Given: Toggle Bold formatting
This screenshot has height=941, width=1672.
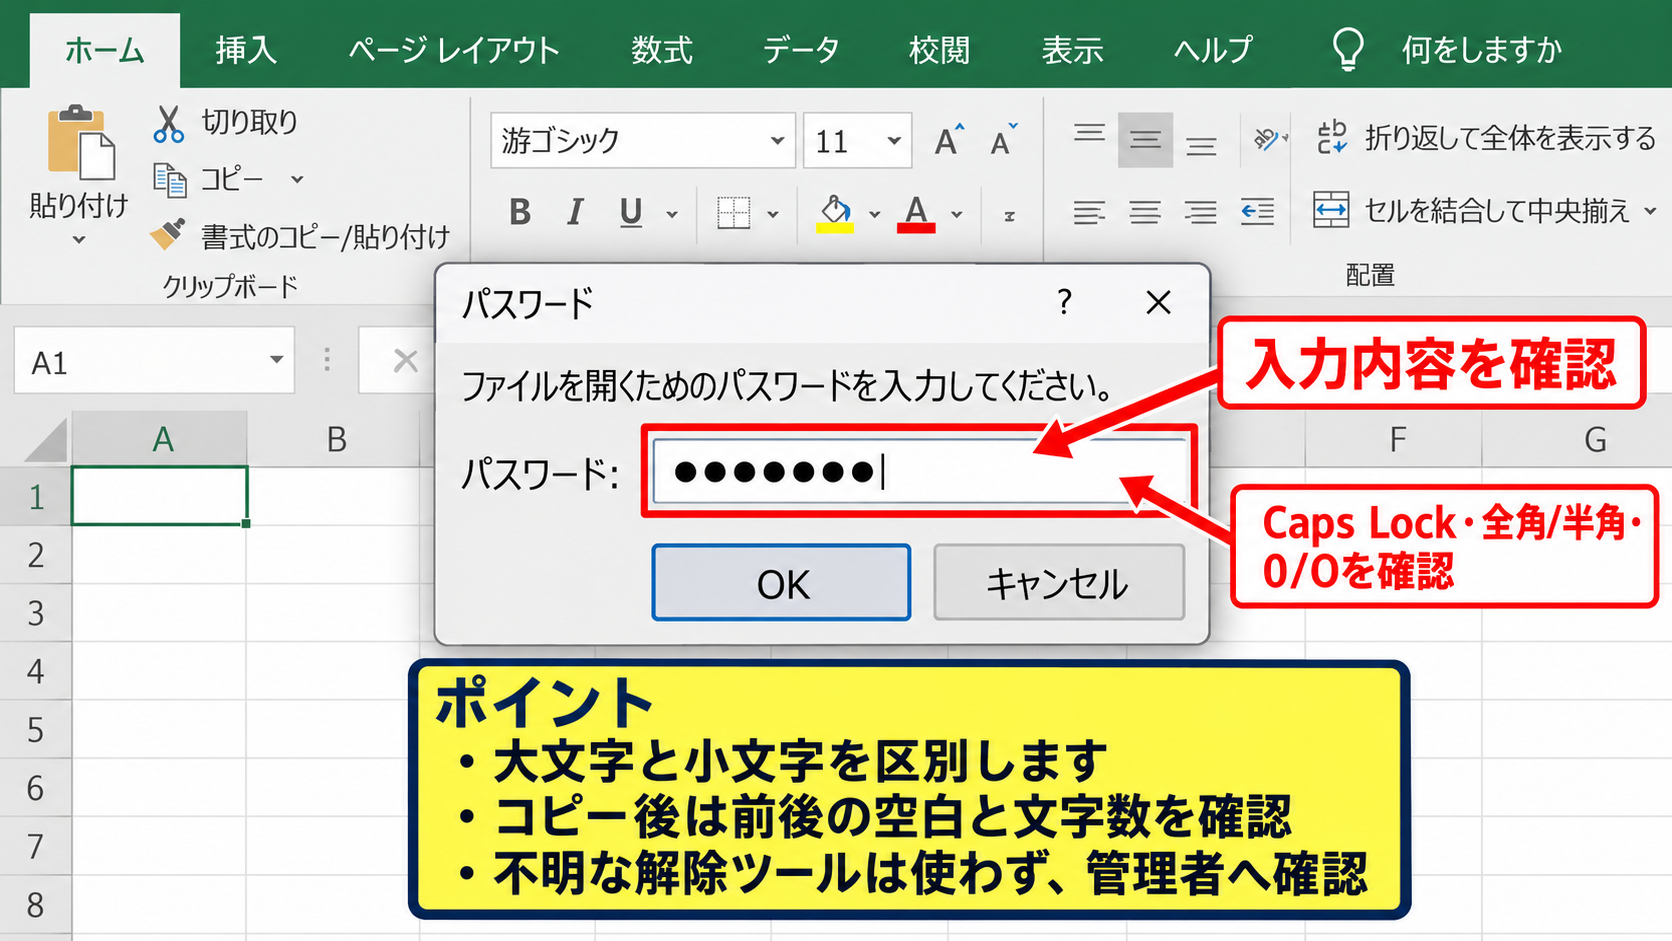Looking at the screenshot, I should coord(519,212).
